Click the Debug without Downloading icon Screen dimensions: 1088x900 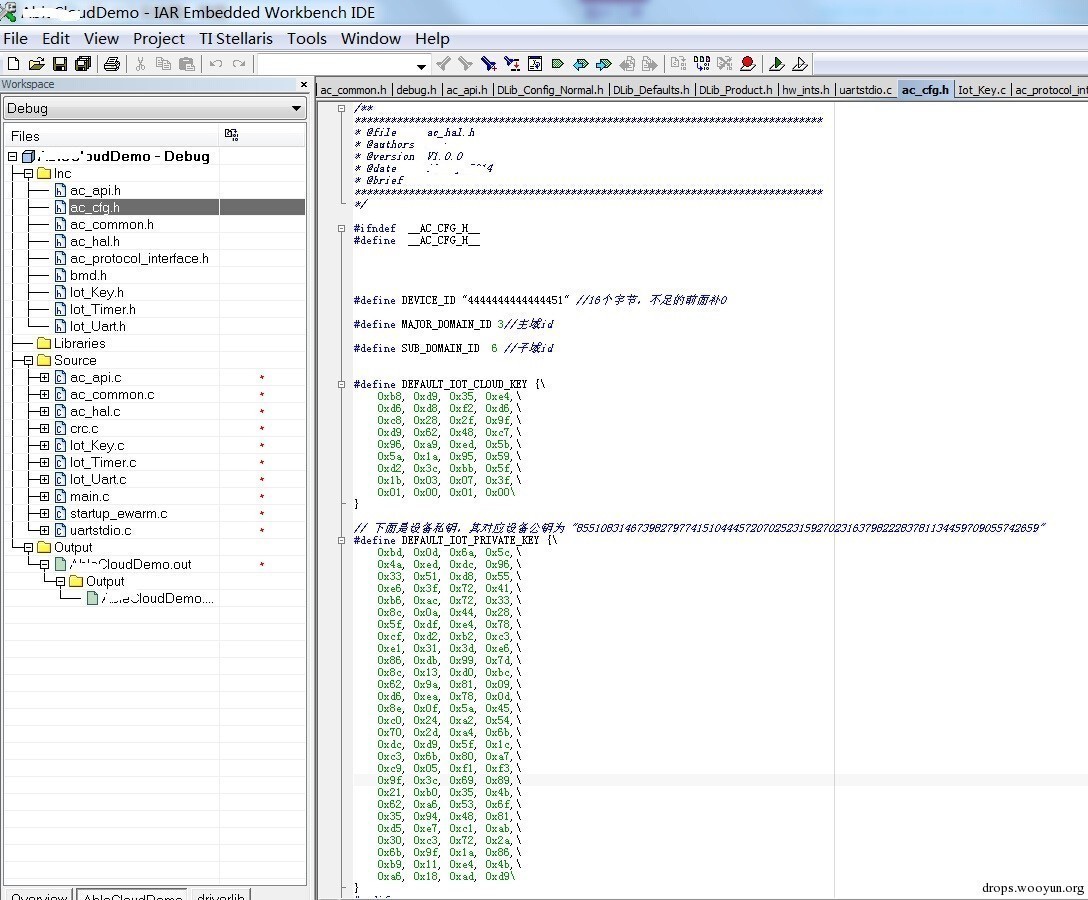pyautogui.click(x=800, y=64)
